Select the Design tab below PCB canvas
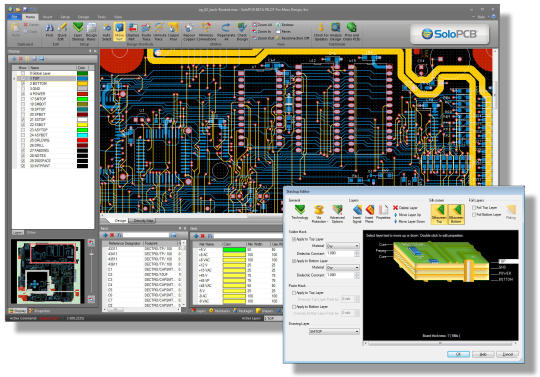 [120, 220]
